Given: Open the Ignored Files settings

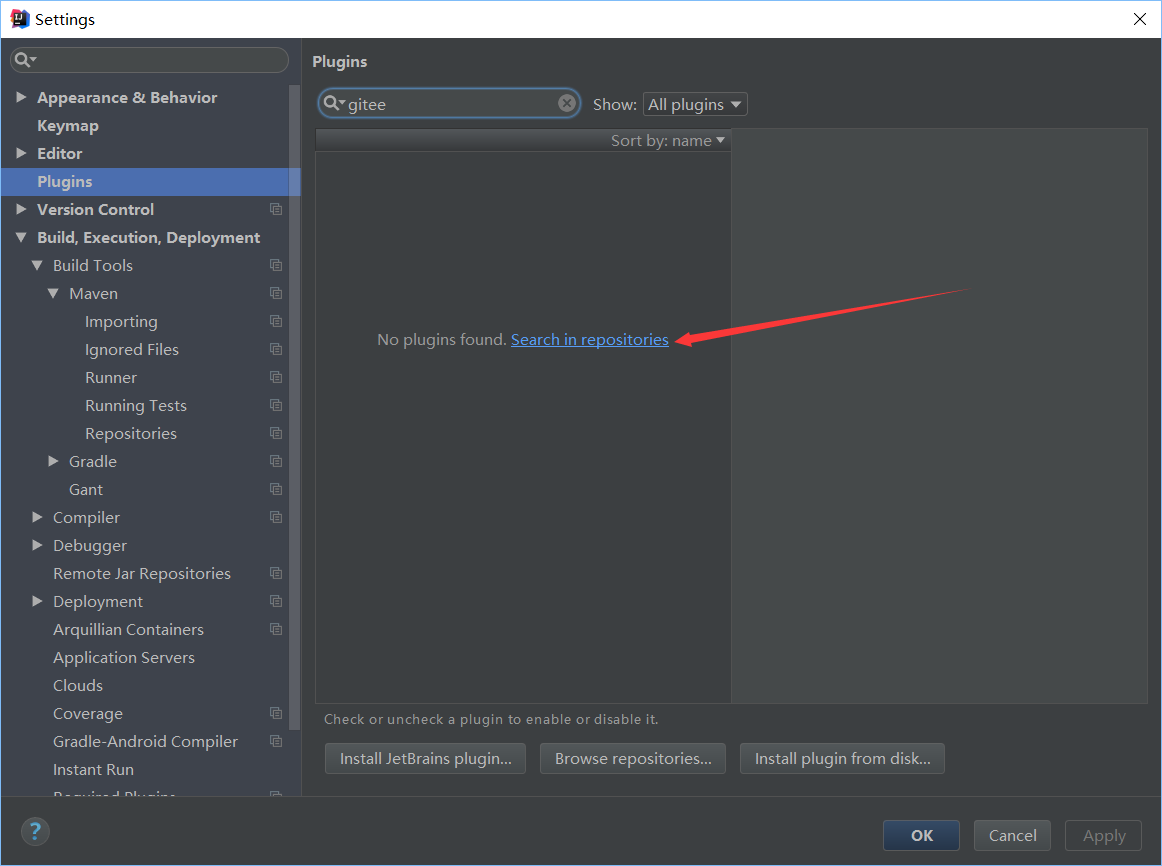Looking at the screenshot, I should [132, 350].
